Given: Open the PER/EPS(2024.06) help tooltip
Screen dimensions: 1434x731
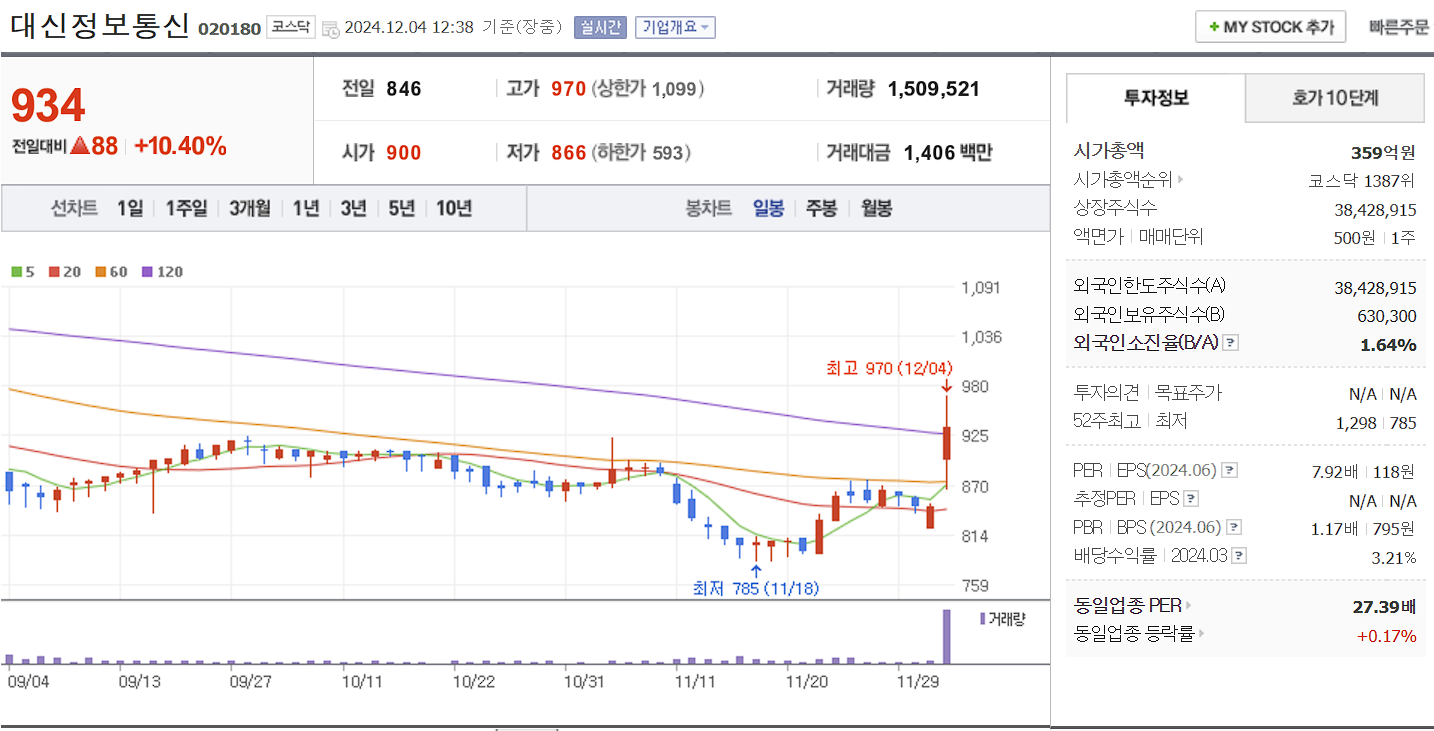Looking at the screenshot, I should (1231, 469).
